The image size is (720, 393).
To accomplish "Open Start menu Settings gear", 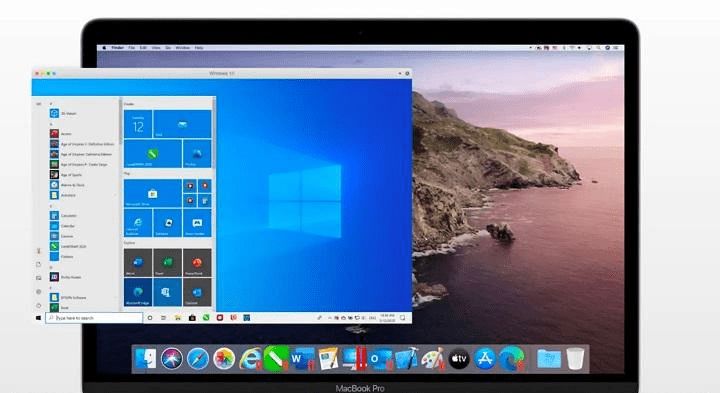I will [39, 292].
